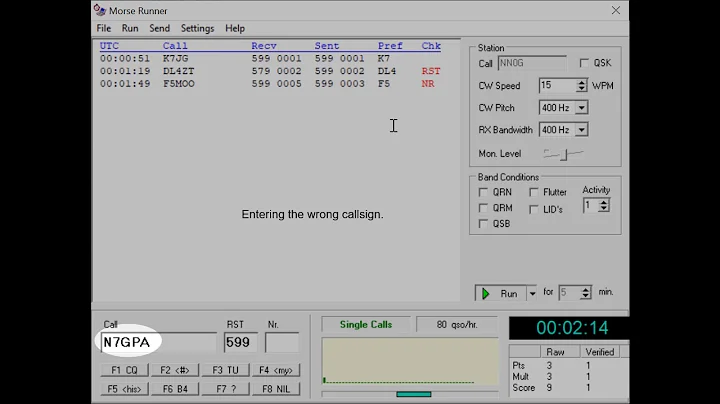Viewport: 720px width, 404px height.
Task: Toggle the QSB band condition
Action: click(x=483, y=224)
